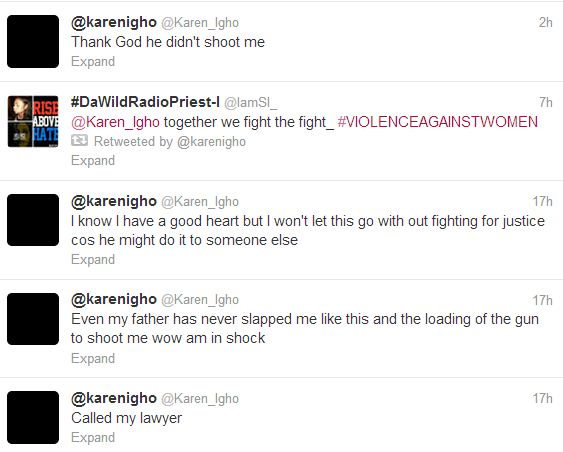The image size is (563, 452).
Task: Expand the 'Called my lawyer' tweet
Action: point(93,437)
